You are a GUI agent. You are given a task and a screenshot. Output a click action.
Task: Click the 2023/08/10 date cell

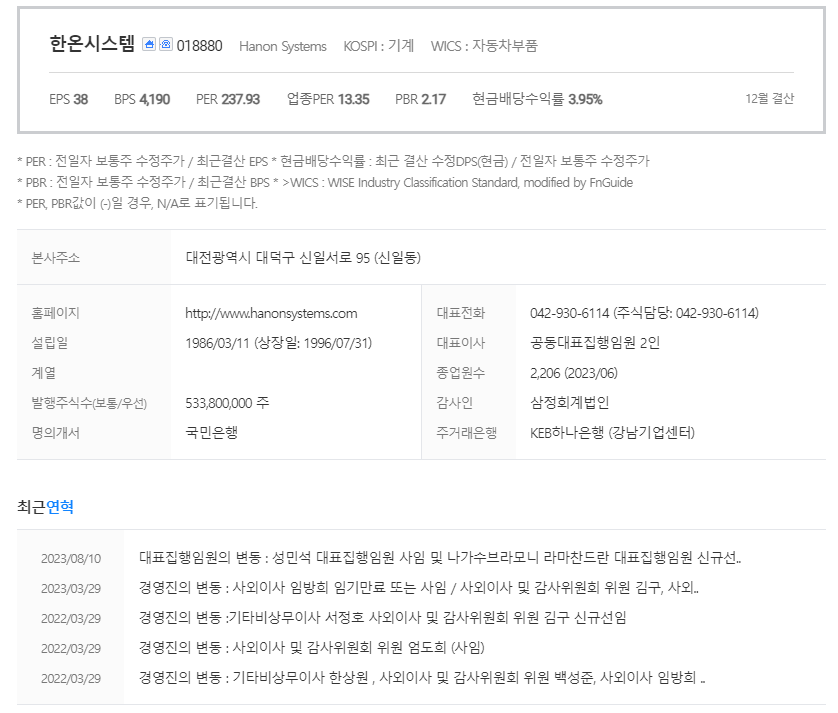click(71, 559)
